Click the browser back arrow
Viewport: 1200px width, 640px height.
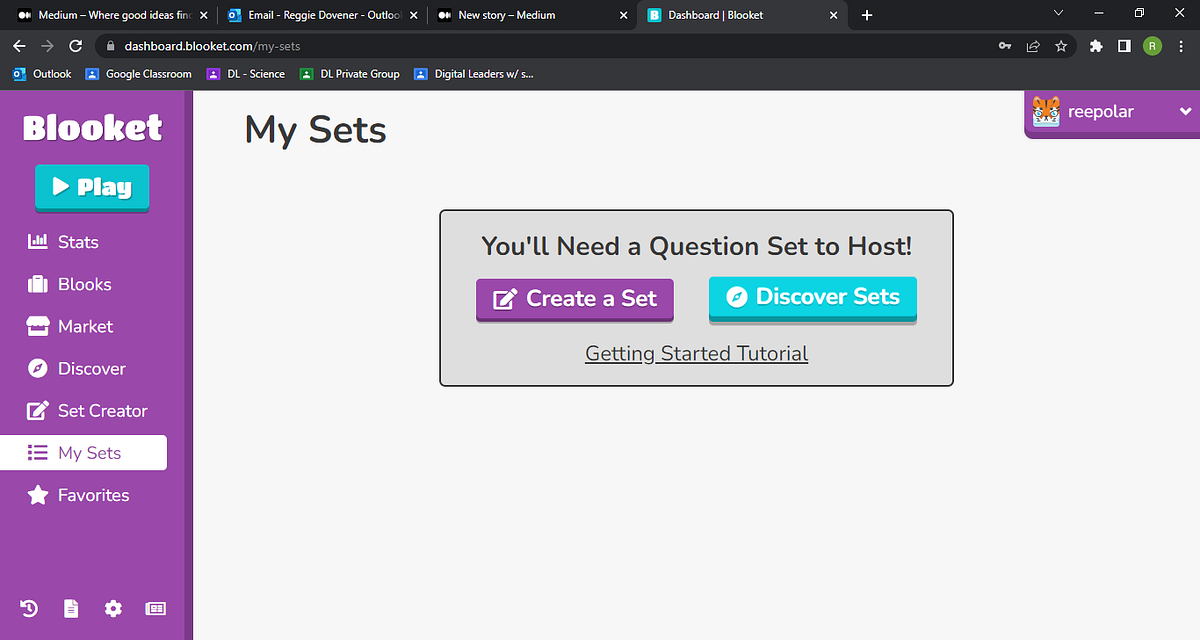19,46
